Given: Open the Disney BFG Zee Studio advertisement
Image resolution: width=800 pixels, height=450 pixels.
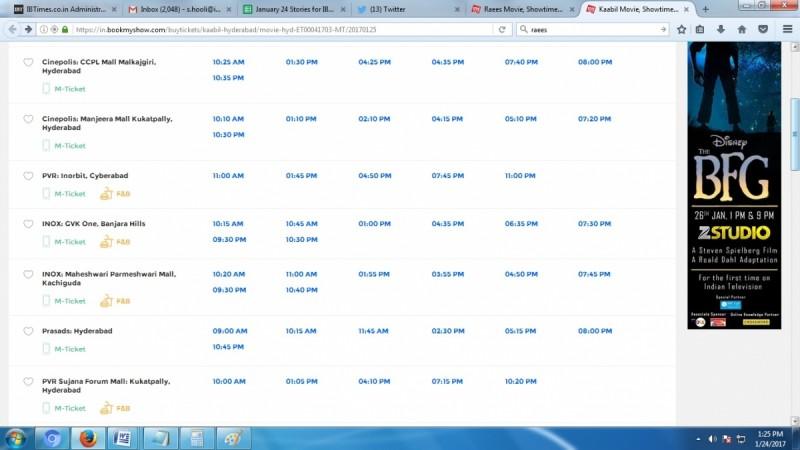Looking at the screenshot, I should click(x=734, y=185).
